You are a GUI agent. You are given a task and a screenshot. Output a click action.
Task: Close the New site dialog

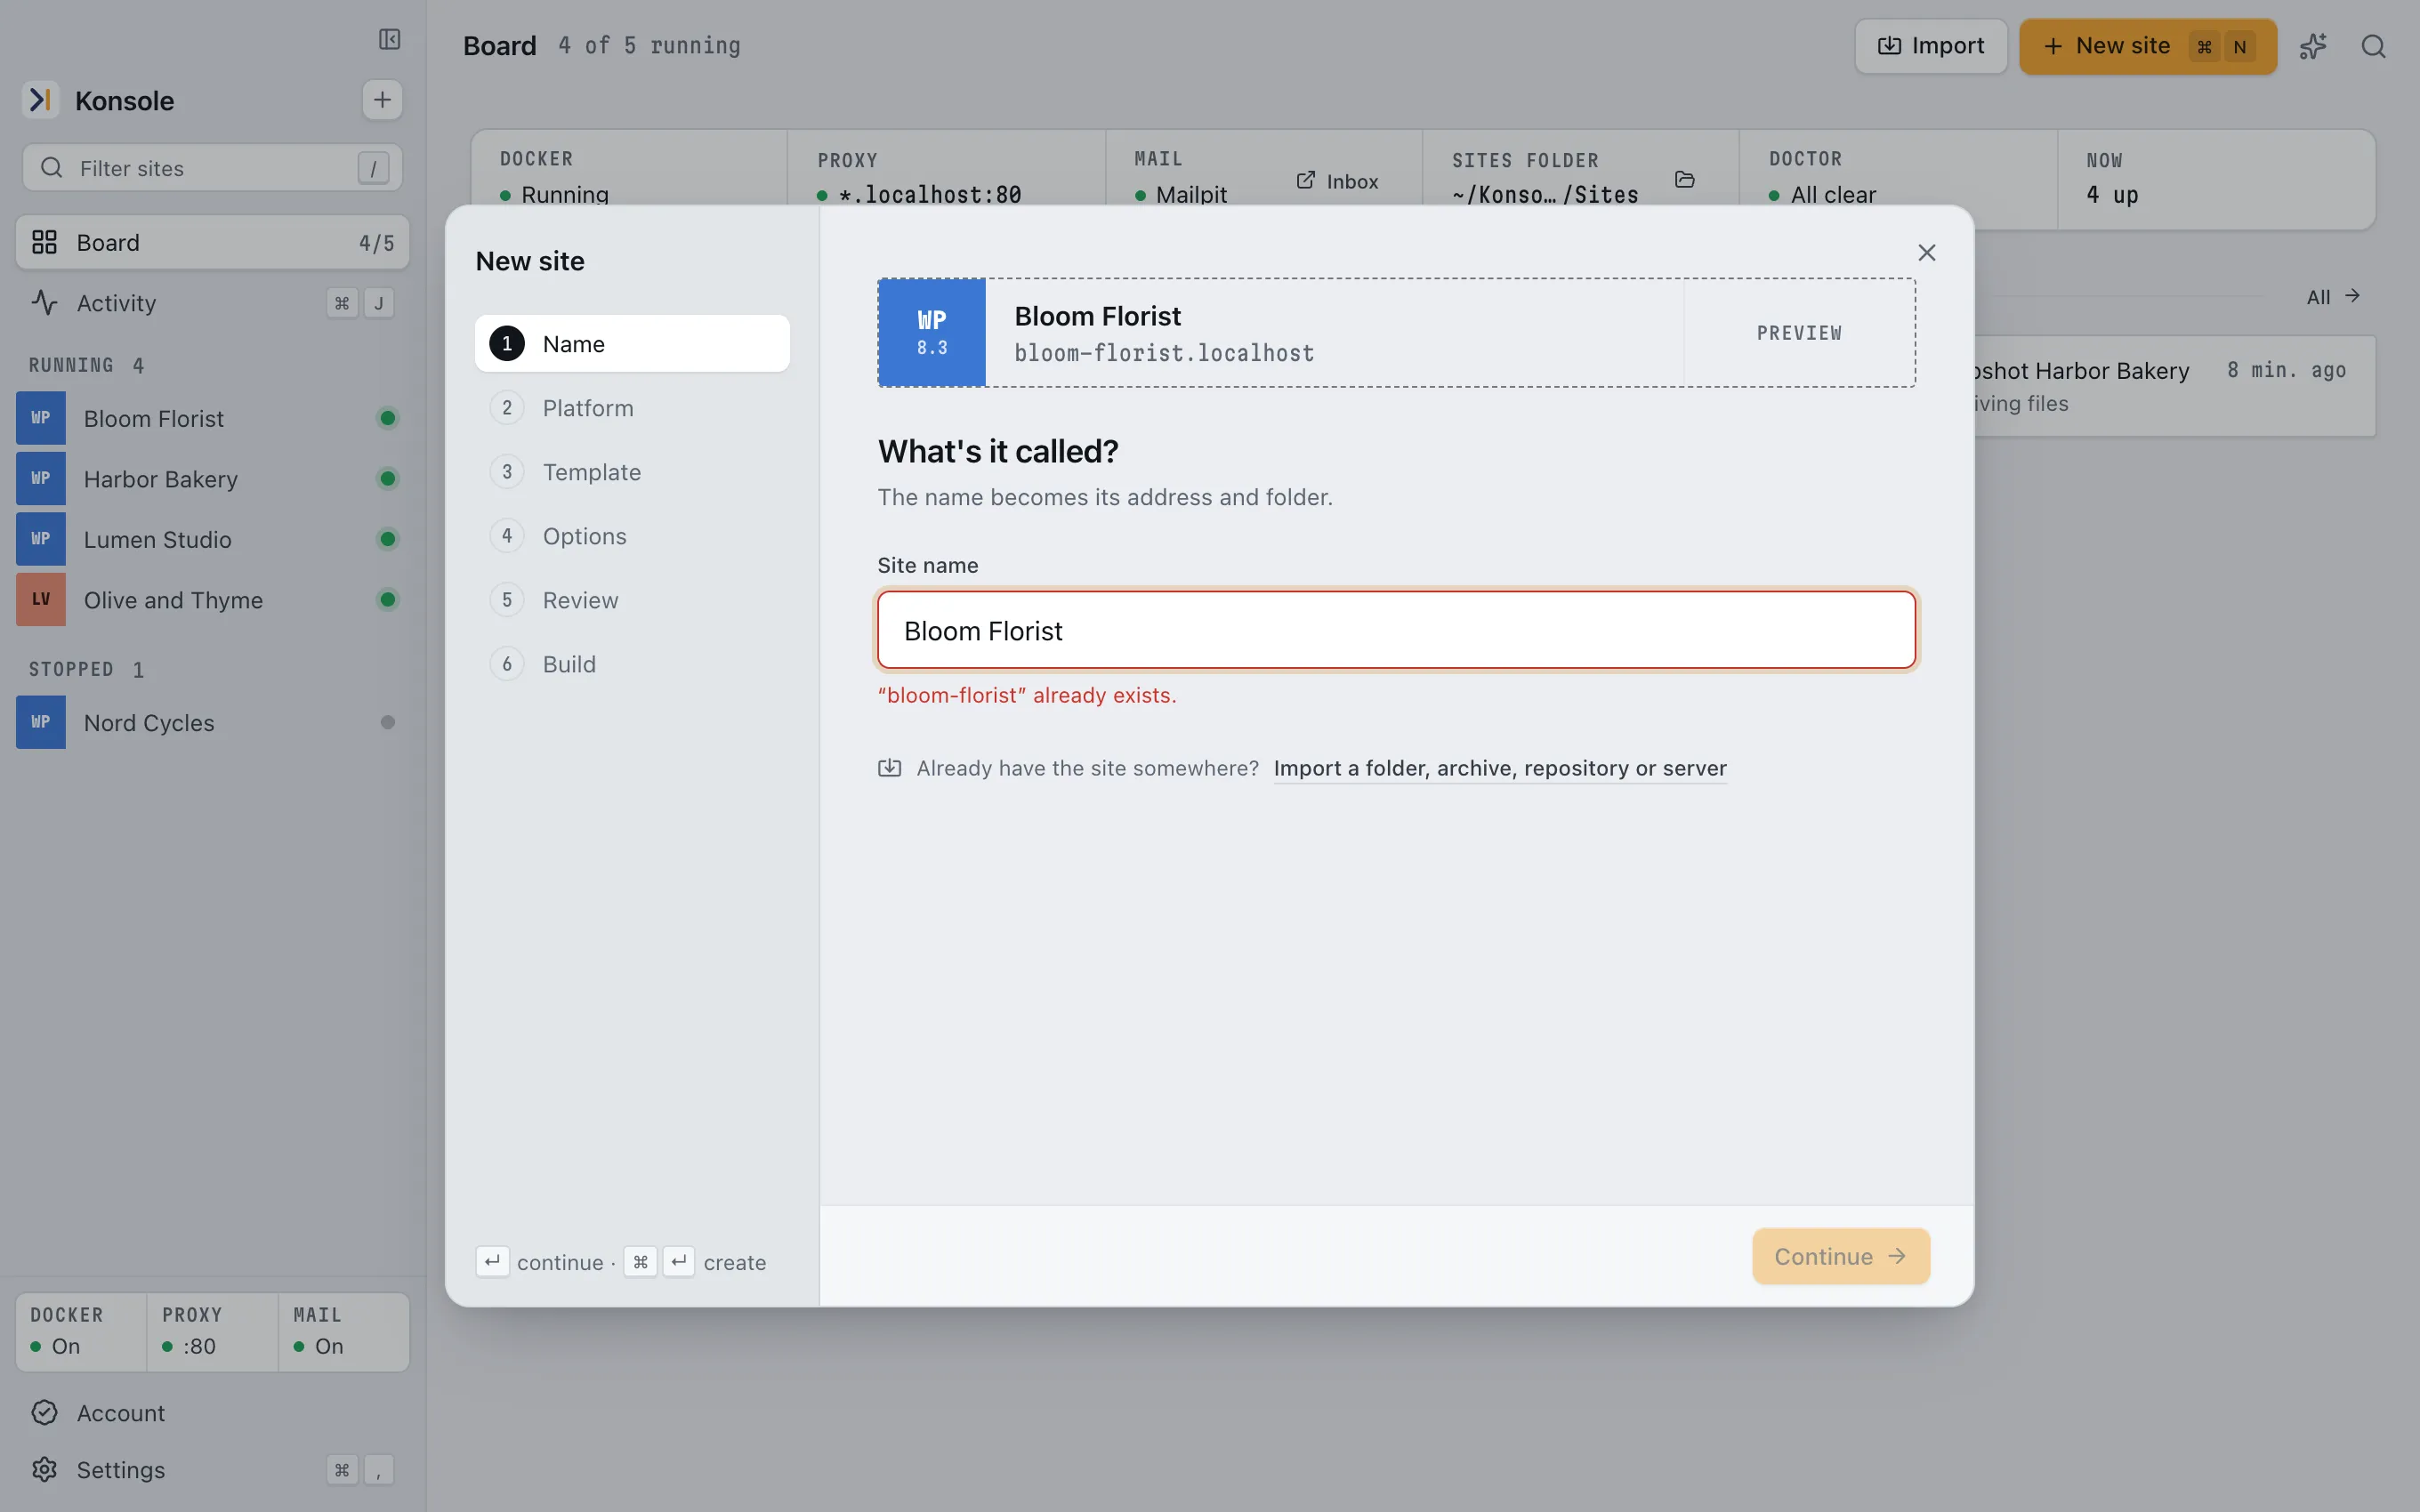tap(1926, 252)
